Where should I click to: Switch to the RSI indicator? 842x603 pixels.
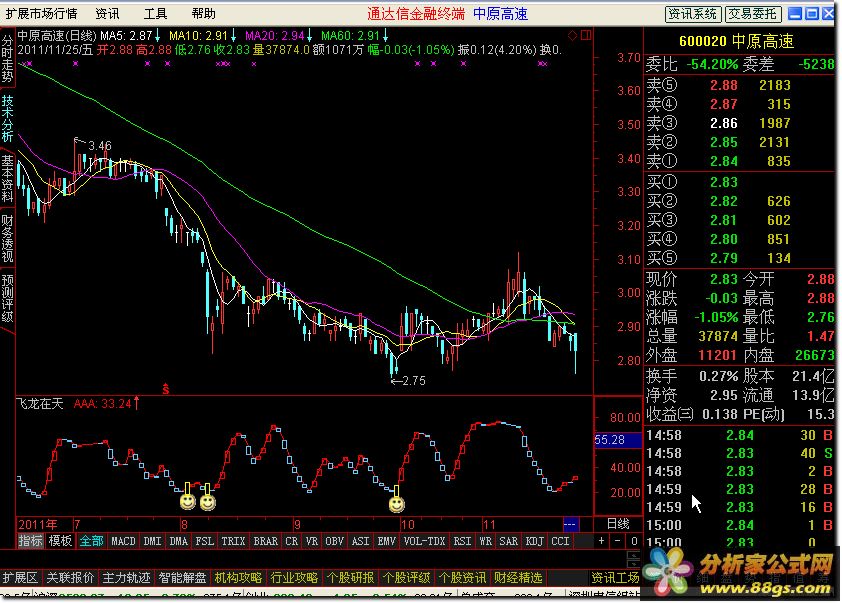pos(462,541)
